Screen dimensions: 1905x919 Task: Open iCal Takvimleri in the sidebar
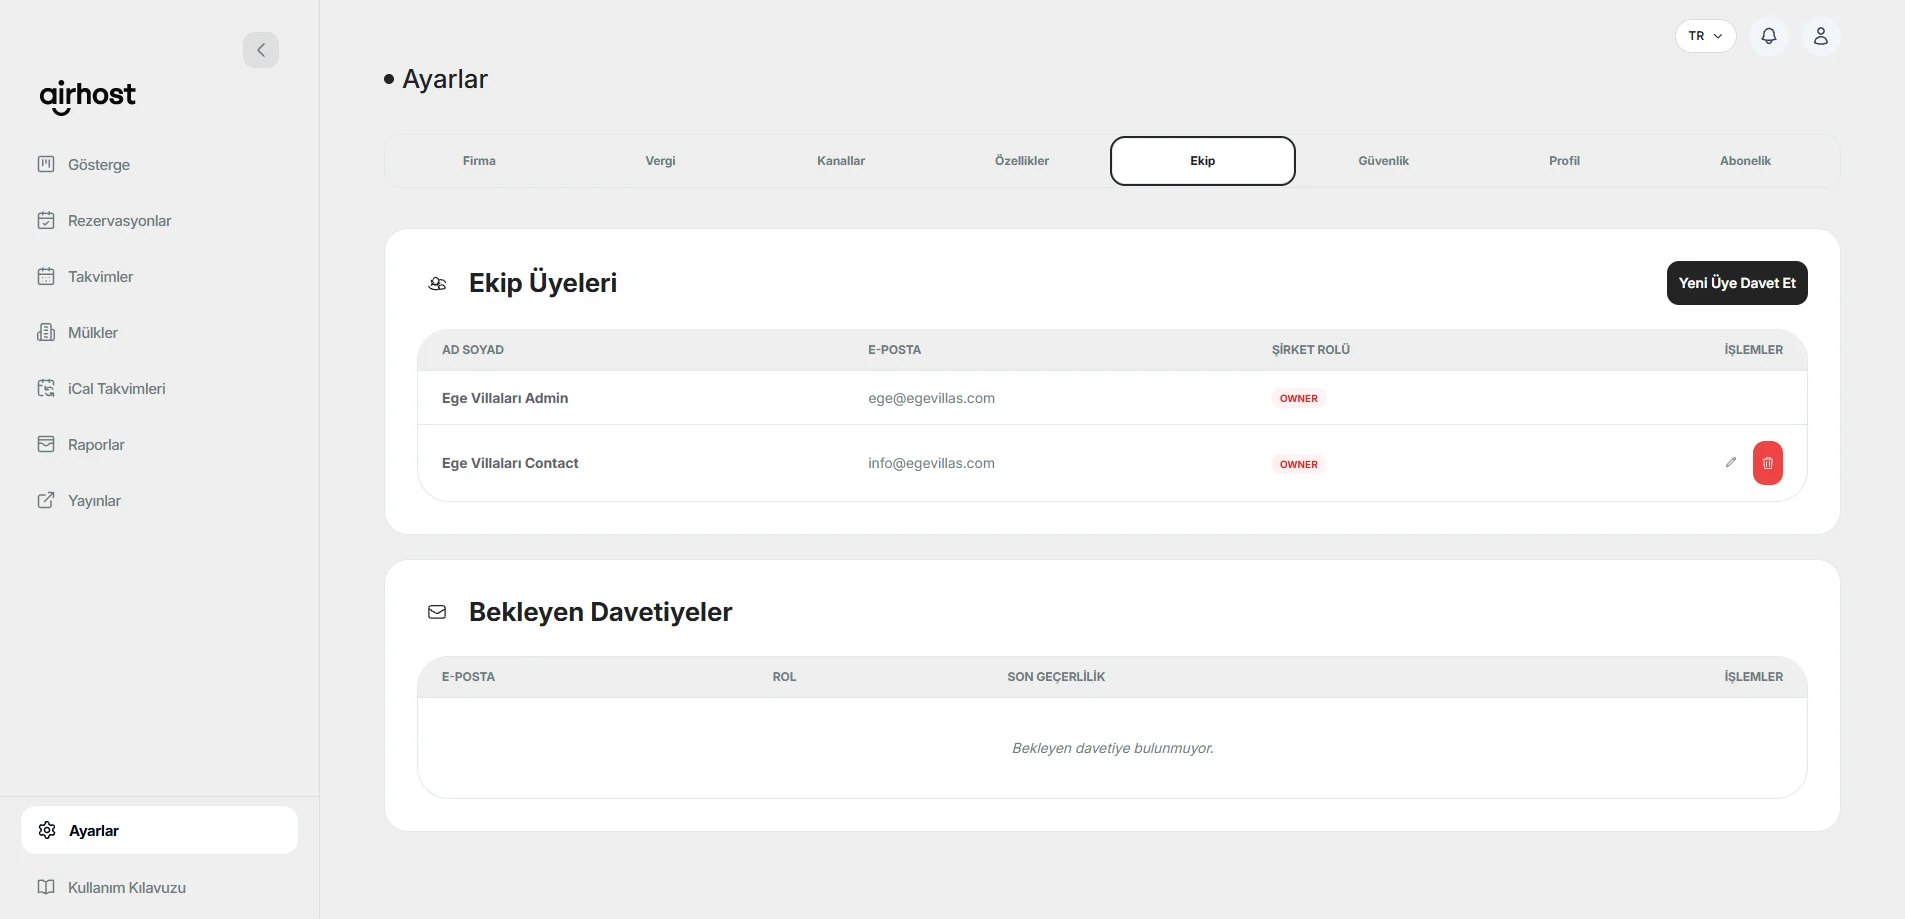pos(160,388)
